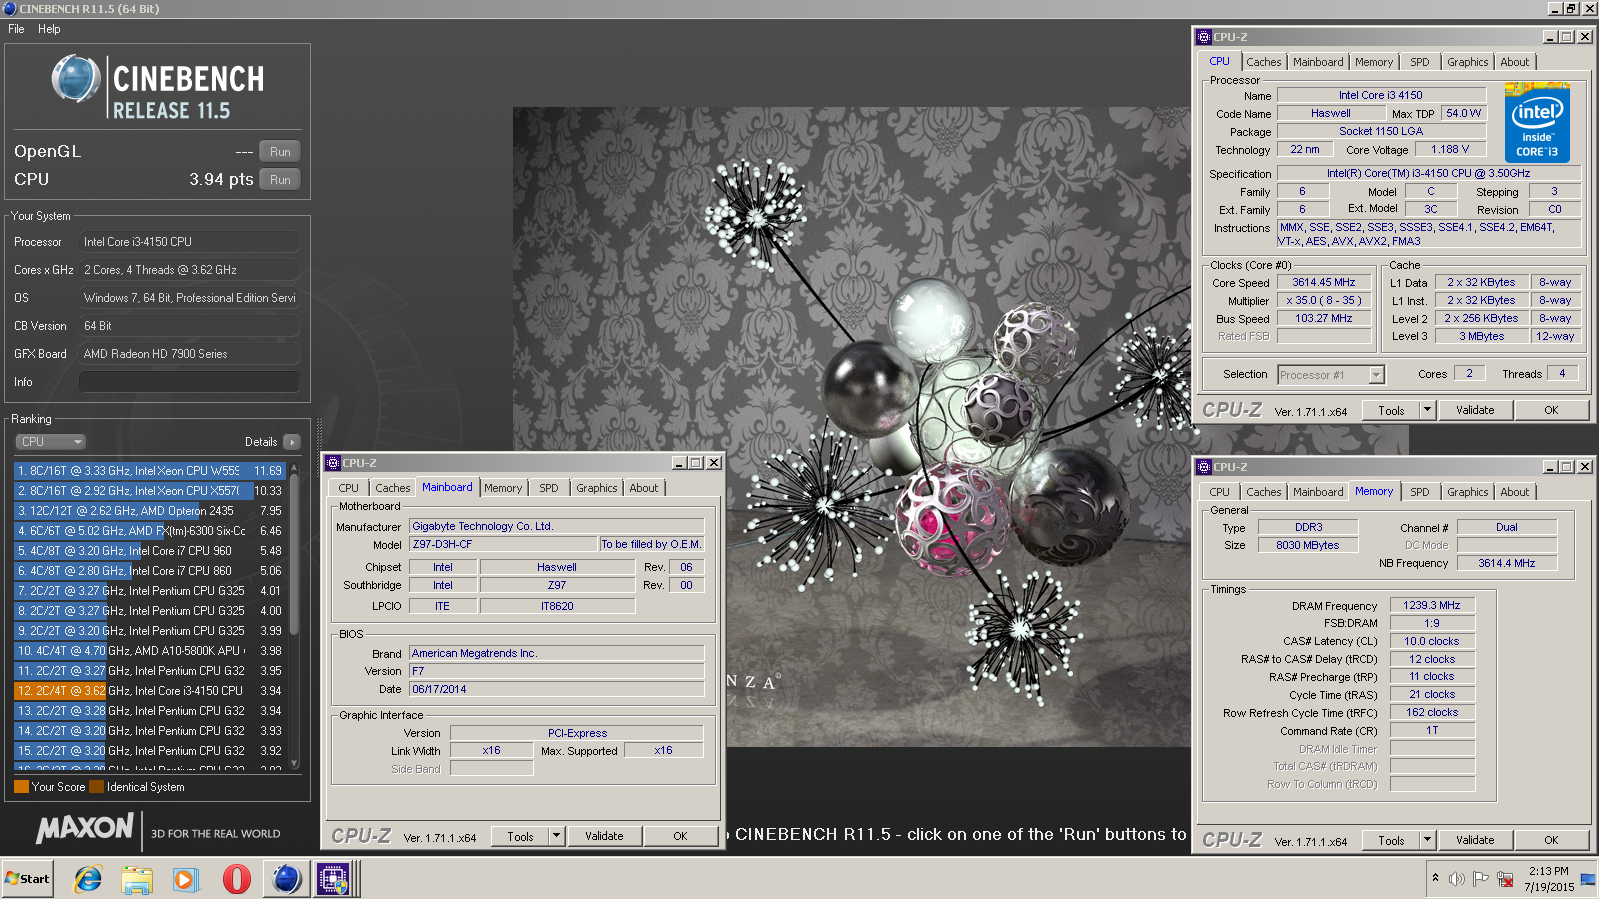
Task: Click the clock showing 2:13 PM
Action: tap(1548, 871)
